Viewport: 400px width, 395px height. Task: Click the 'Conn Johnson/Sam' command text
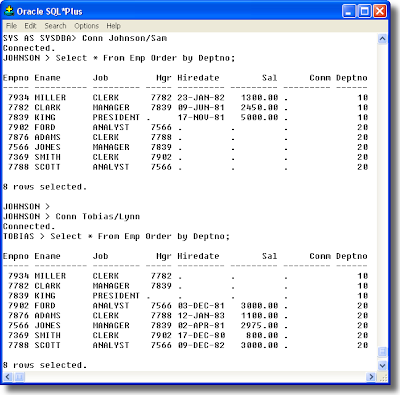point(124,38)
